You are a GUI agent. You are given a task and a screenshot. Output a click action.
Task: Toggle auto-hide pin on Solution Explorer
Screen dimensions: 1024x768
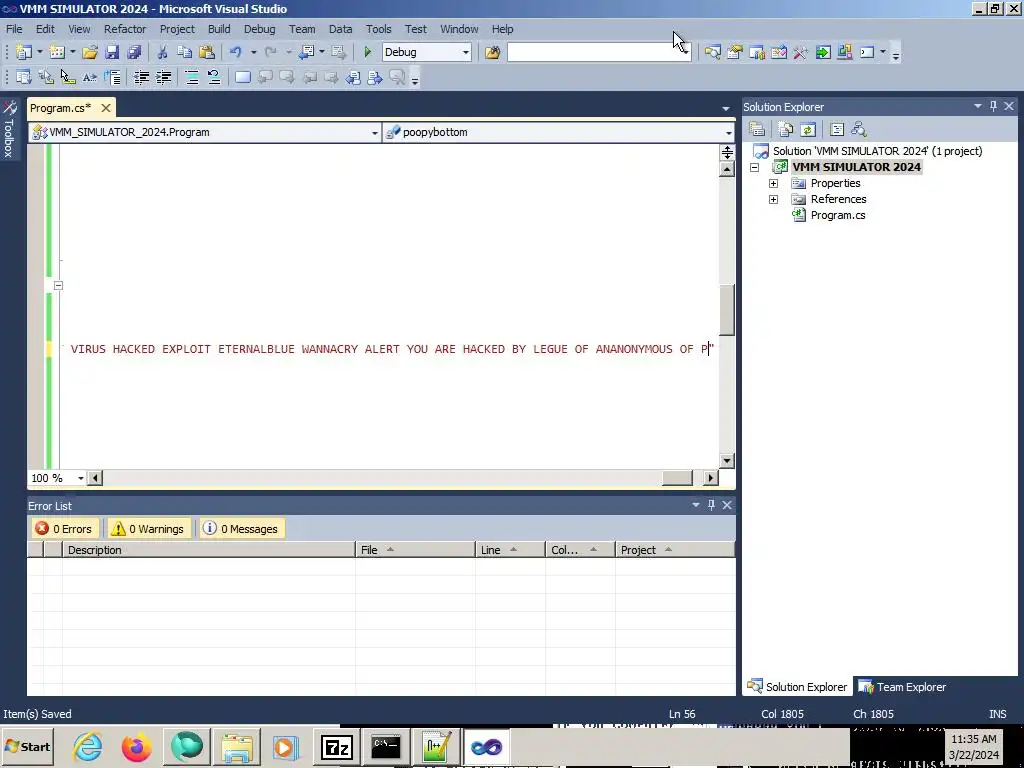pos(993,106)
